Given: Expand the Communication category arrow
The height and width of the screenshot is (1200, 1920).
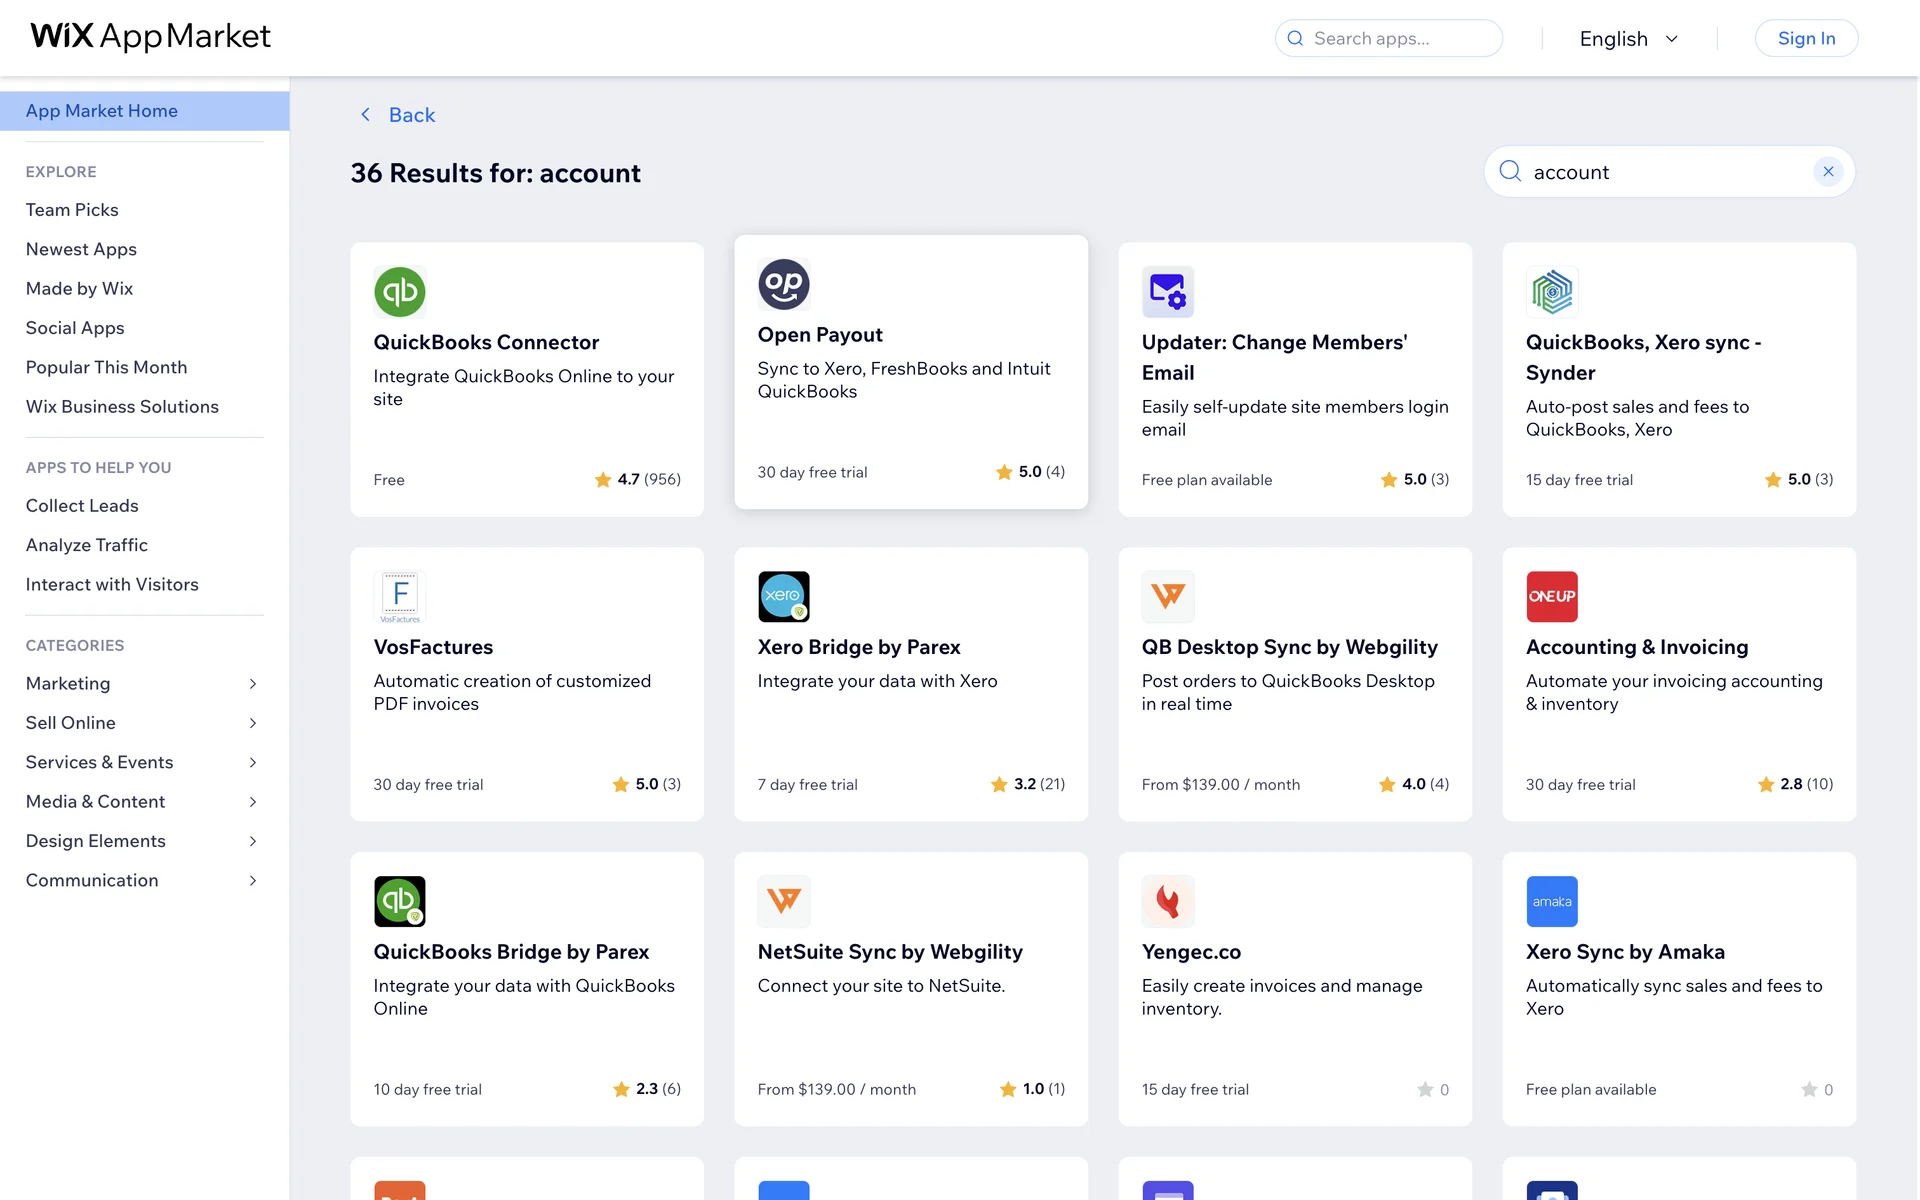Looking at the screenshot, I should coord(253,881).
